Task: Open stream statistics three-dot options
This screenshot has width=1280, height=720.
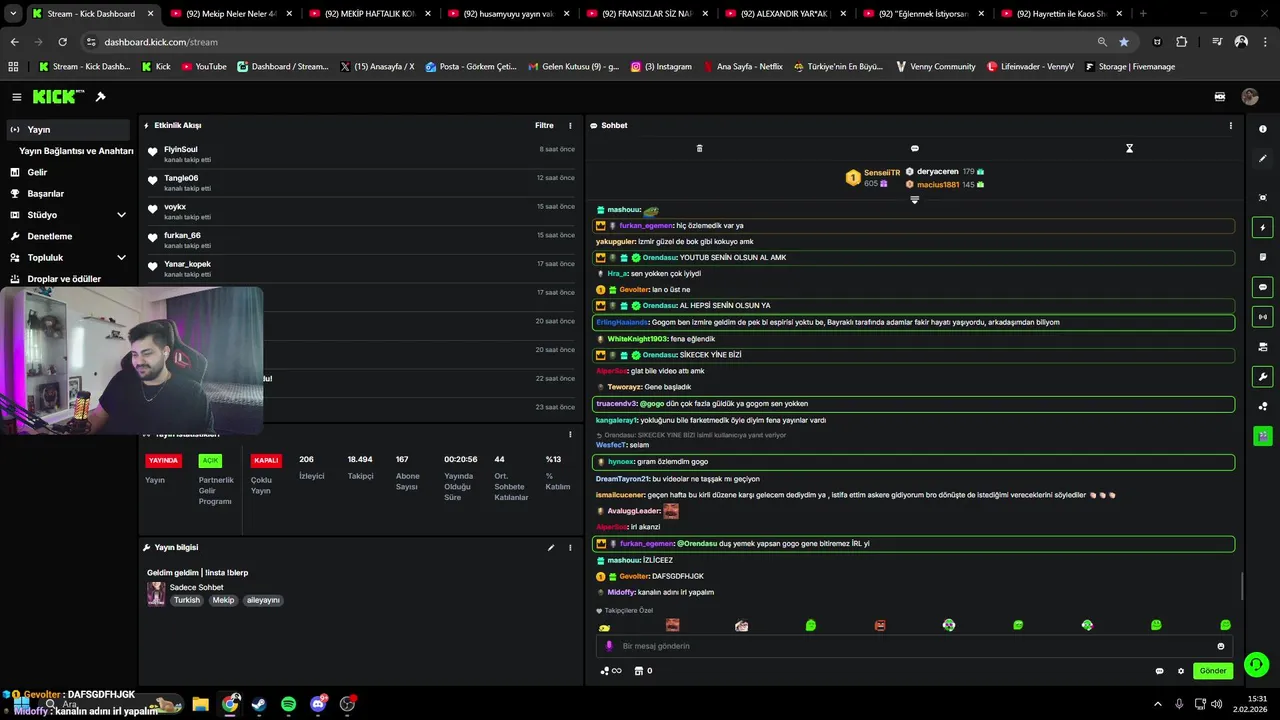Action: point(570,434)
